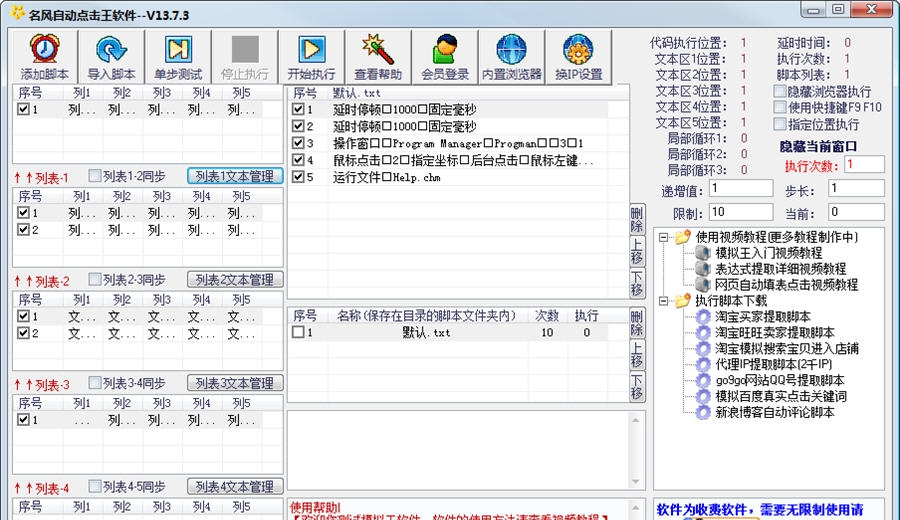Click the greyed 停止执行 stop icon
The image size is (900, 520).
tap(245, 49)
